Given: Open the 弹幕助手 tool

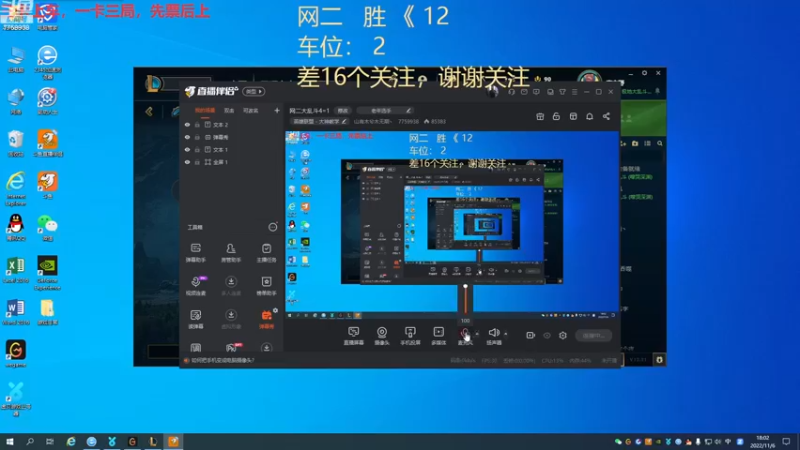Looking at the screenshot, I should coord(195,253).
